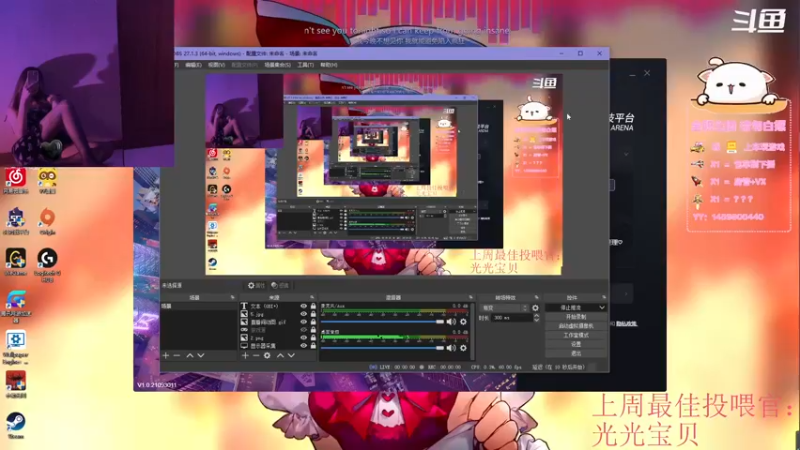Toggle lock on 文本 (GDI+) source
The width and height of the screenshot is (800, 450).
[313, 306]
